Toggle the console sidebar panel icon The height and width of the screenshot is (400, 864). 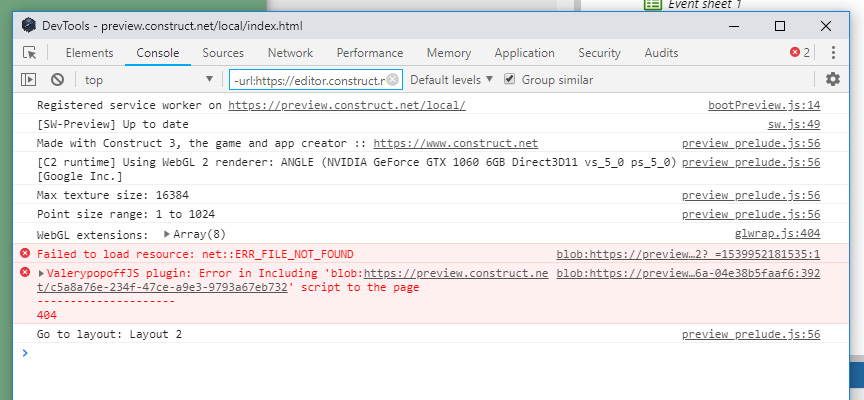(x=28, y=80)
